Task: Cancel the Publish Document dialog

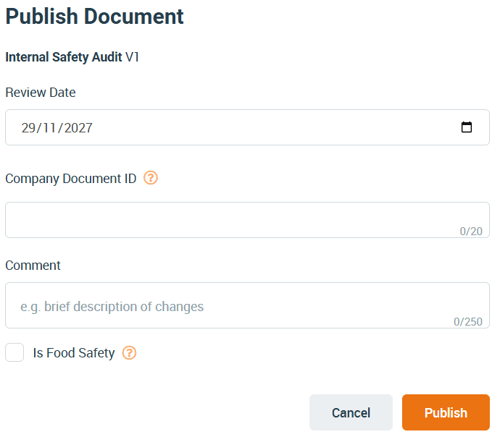Action: (x=351, y=412)
